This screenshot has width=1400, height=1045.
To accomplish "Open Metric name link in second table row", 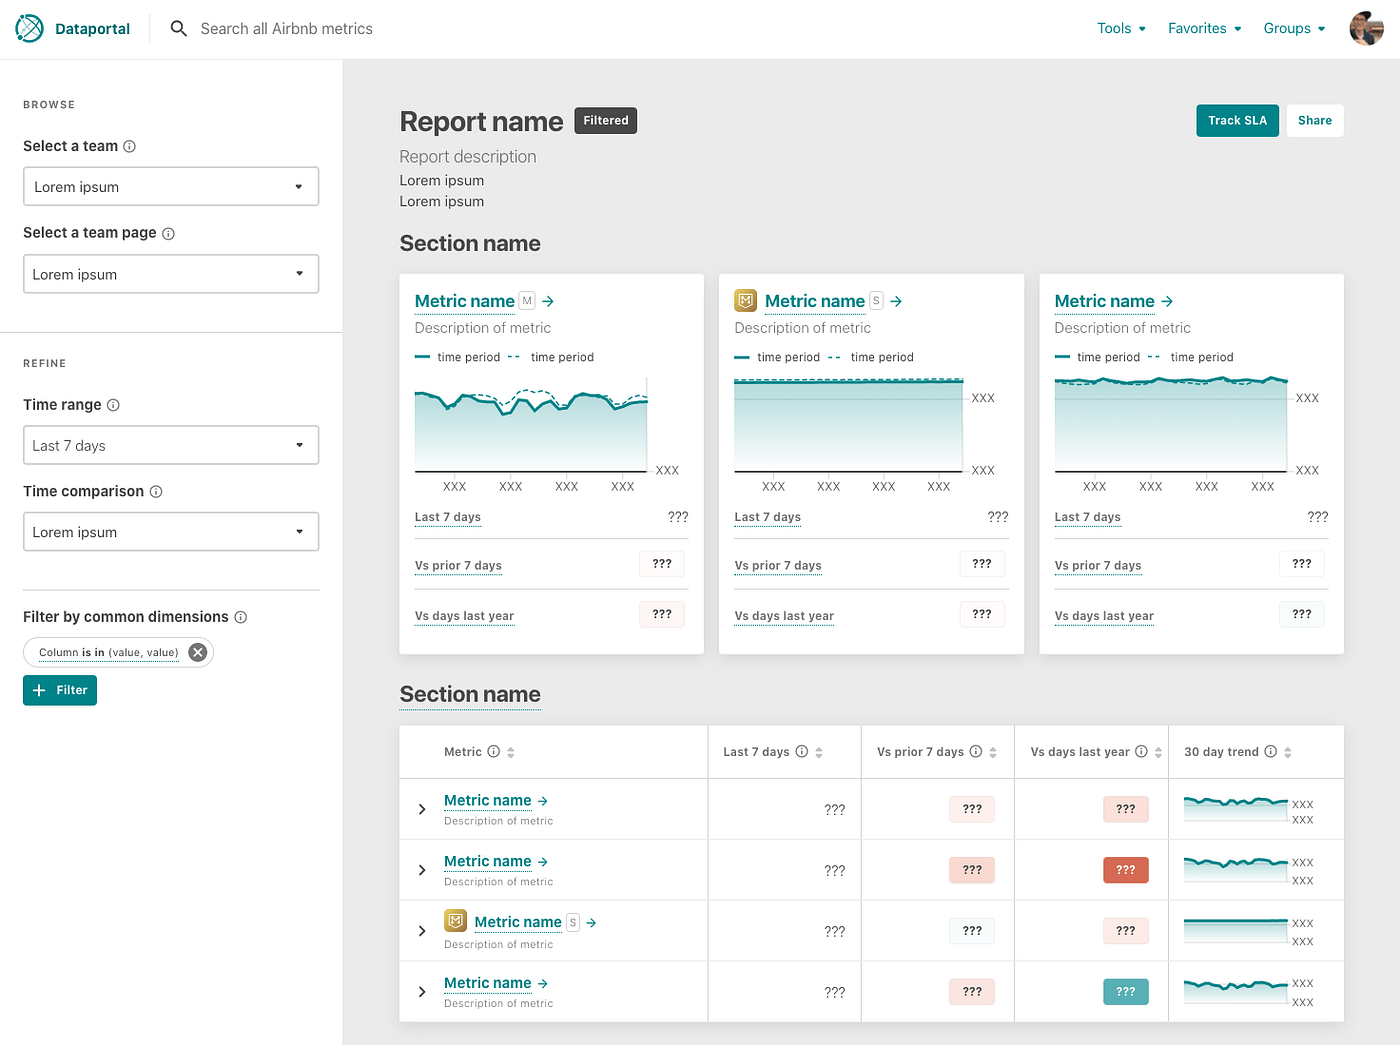I will click(488, 861).
